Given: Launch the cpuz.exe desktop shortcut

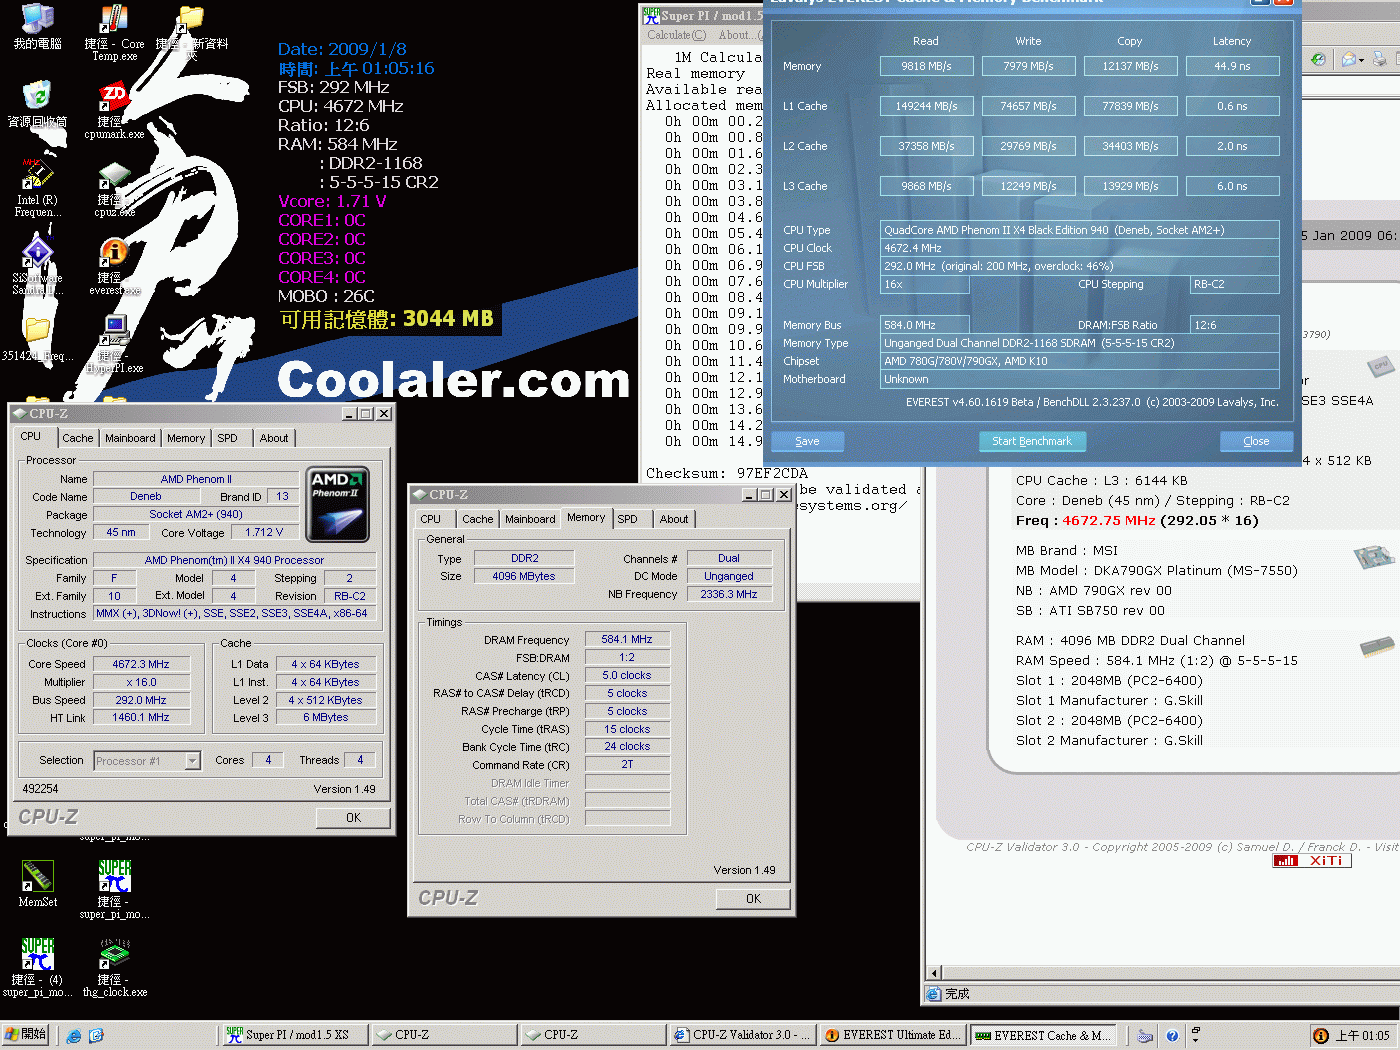Looking at the screenshot, I should point(114,189).
